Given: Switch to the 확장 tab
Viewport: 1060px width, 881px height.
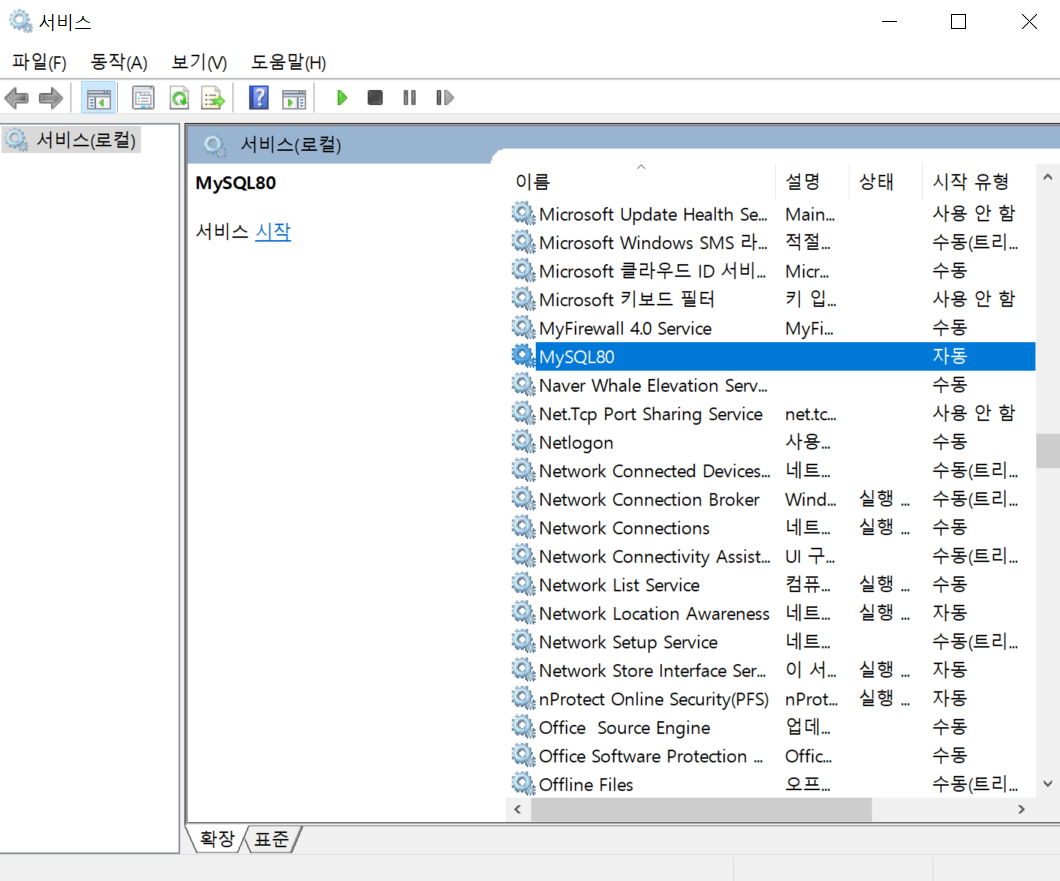Looking at the screenshot, I should [x=216, y=839].
